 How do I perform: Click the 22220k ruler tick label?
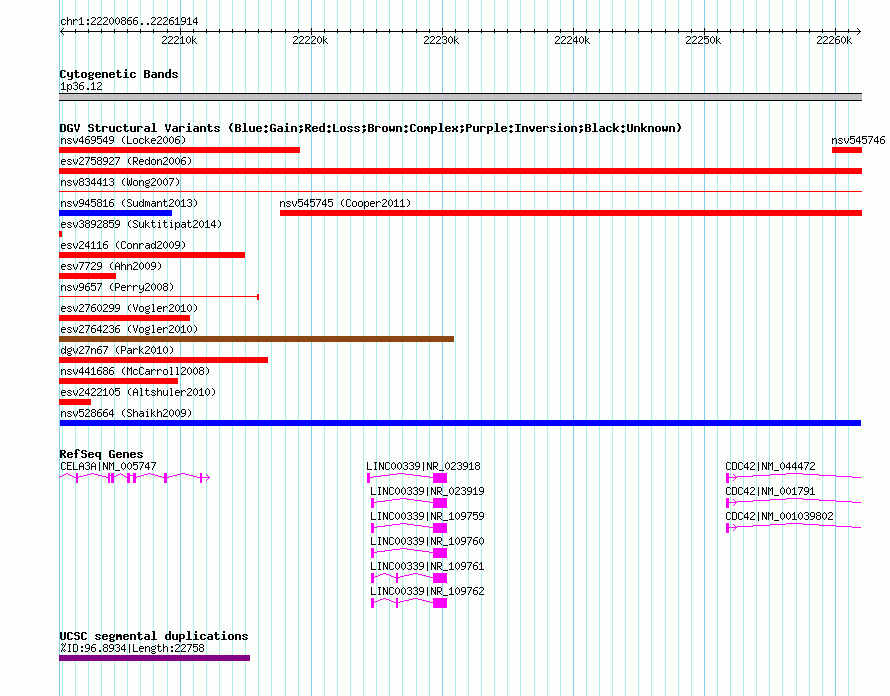pyautogui.click(x=310, y=40)
